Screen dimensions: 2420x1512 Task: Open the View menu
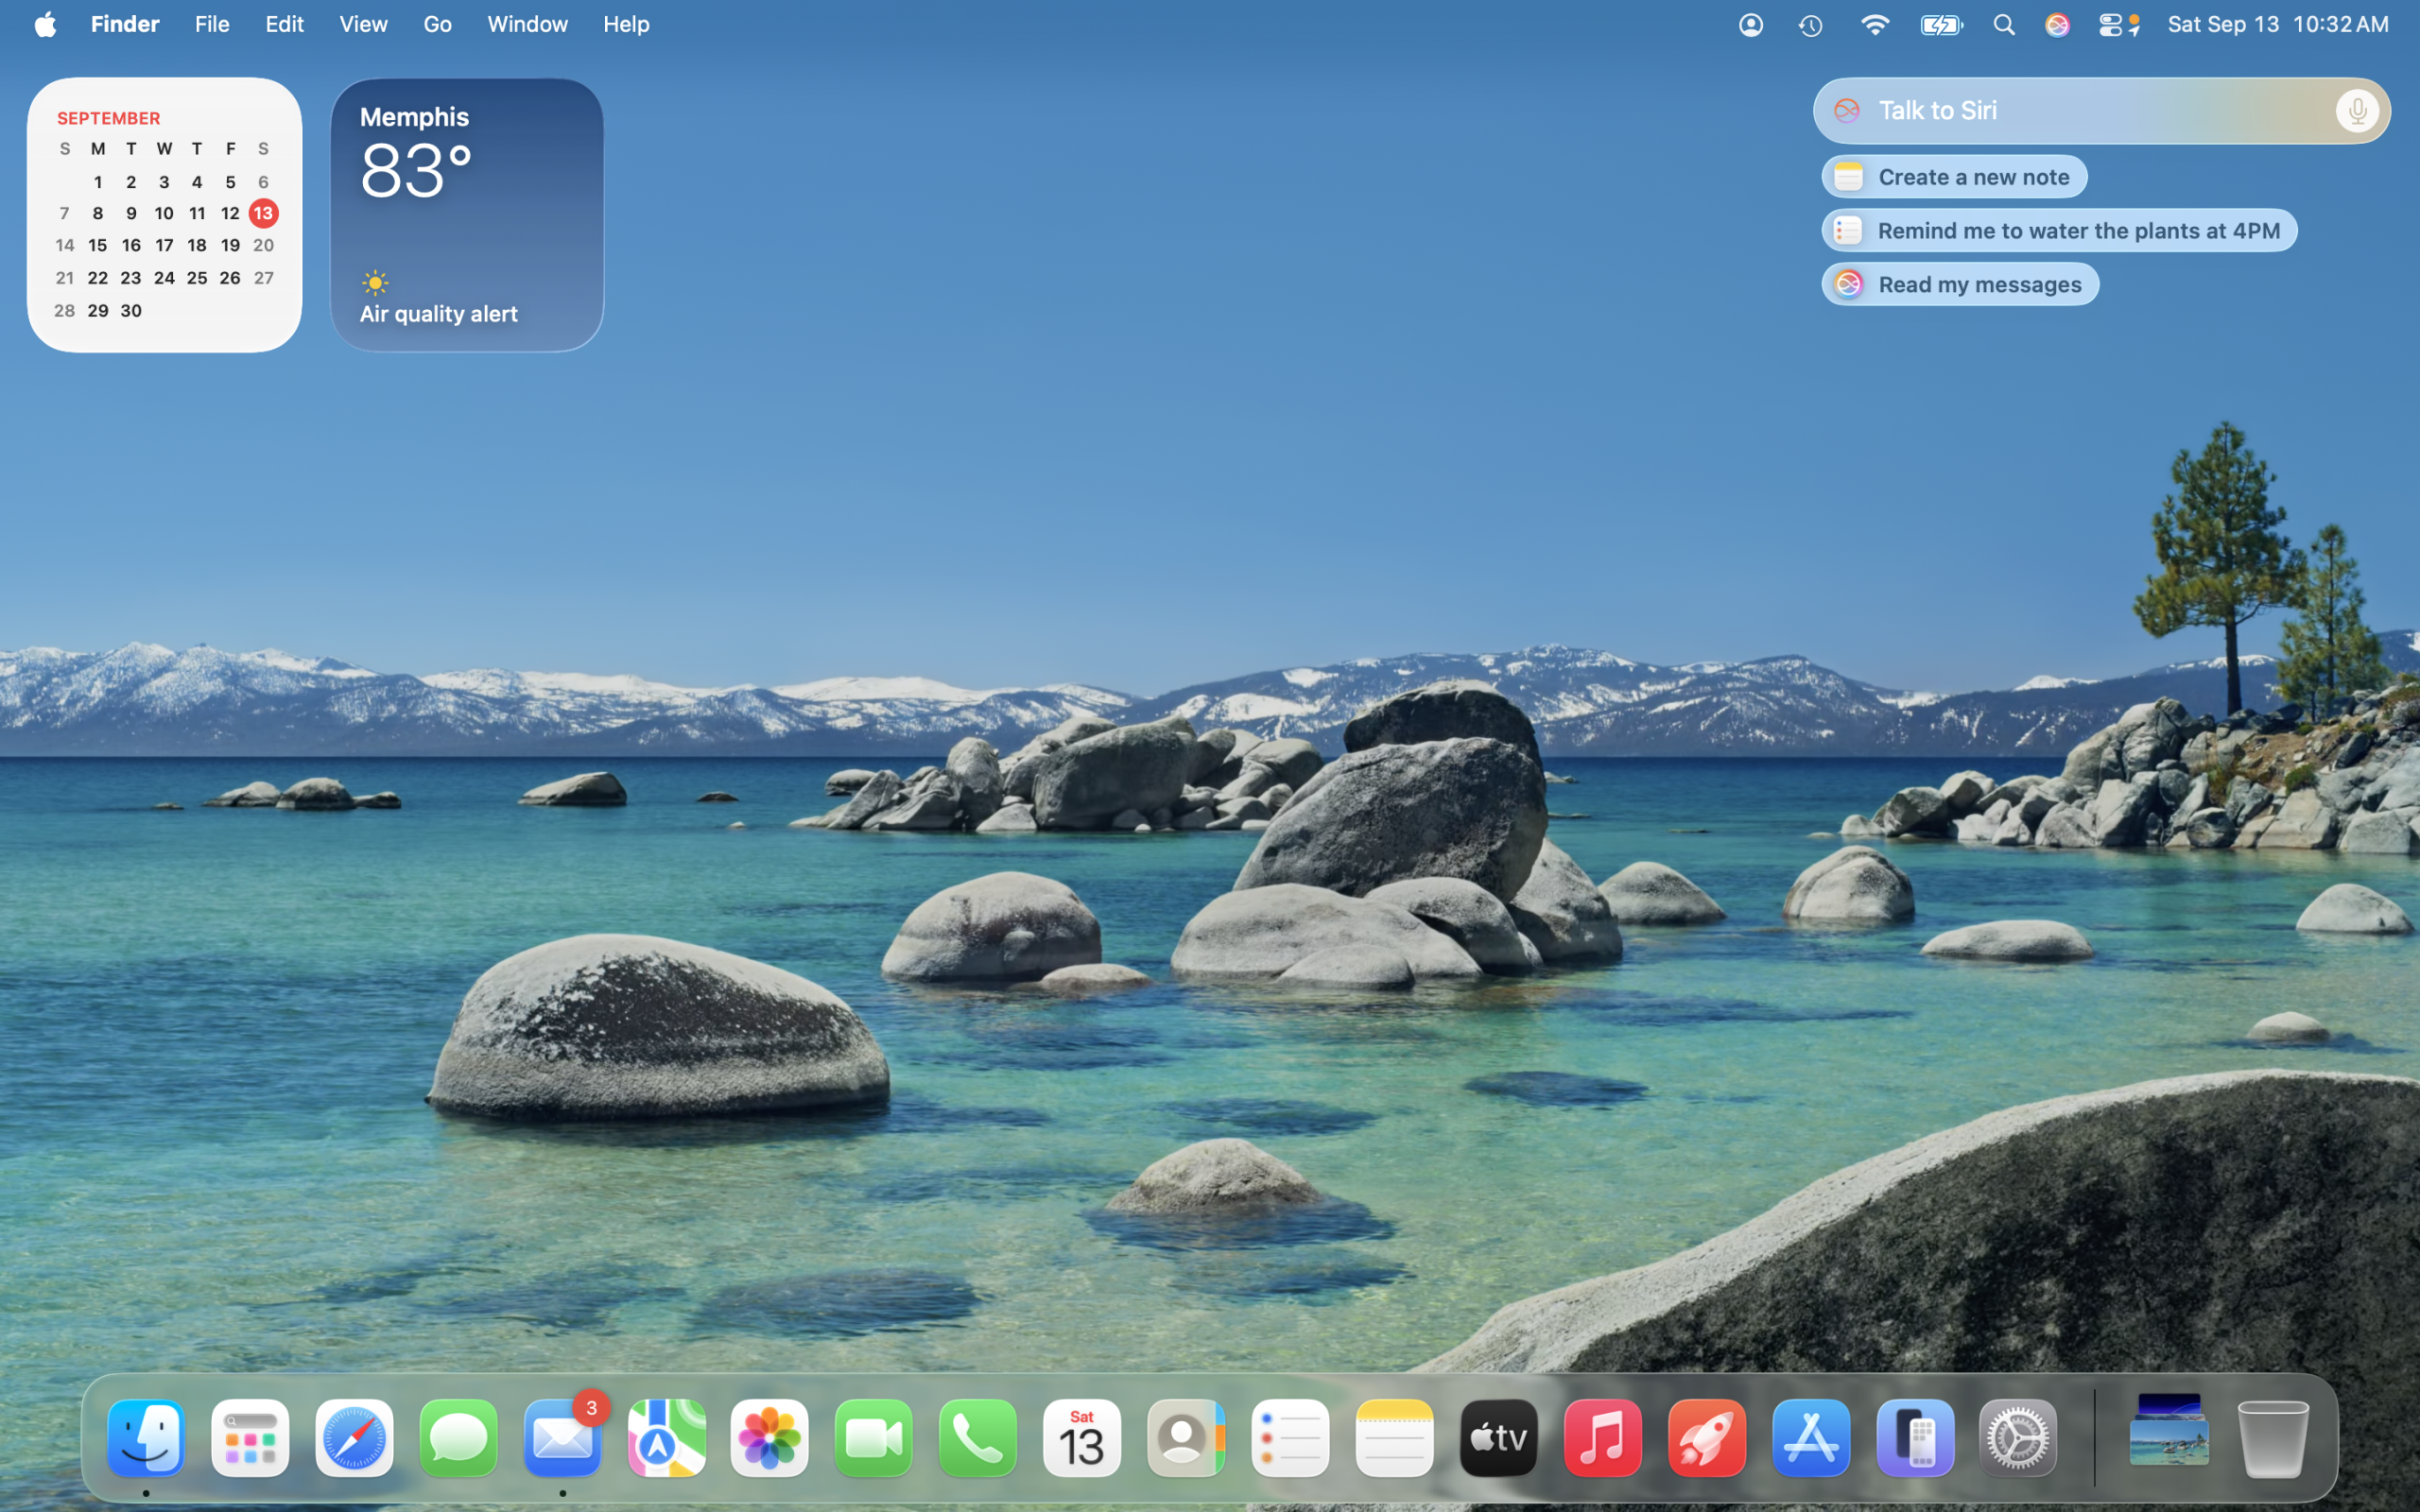tap(363, 25)
